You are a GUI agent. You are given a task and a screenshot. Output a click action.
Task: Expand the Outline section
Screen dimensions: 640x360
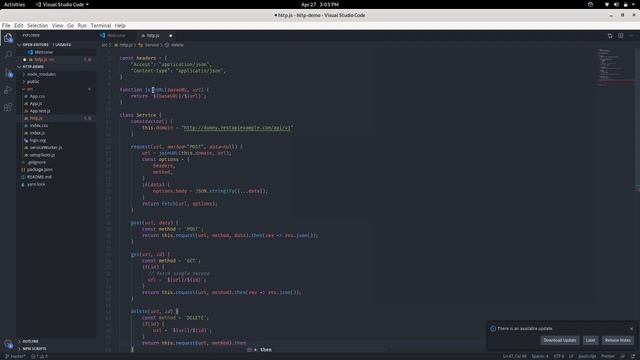(30, 341)
